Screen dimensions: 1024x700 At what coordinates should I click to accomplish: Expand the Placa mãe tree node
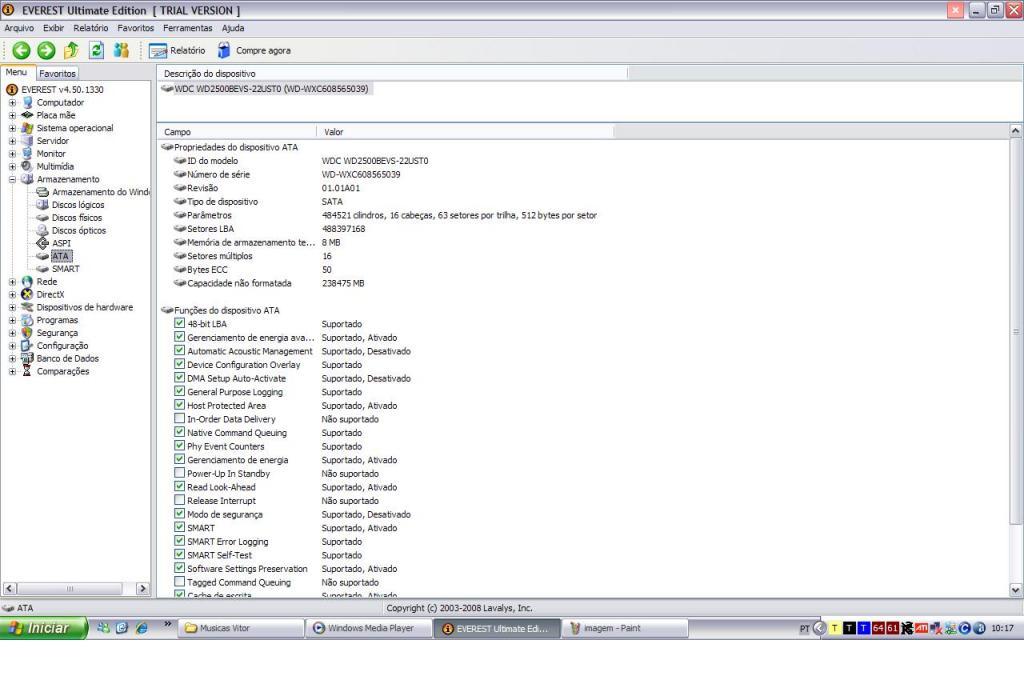click(x=12, y=116)
